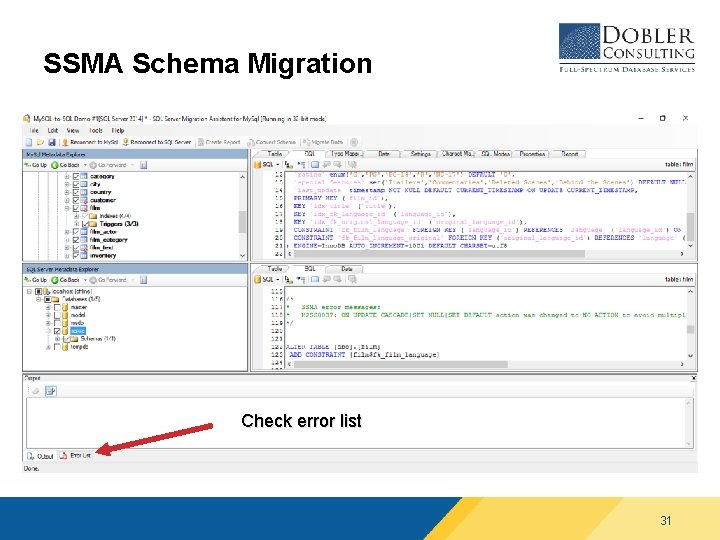720x540 pixels.
Task: Click the disabled icon after Migrate Data
Action: 354,142
